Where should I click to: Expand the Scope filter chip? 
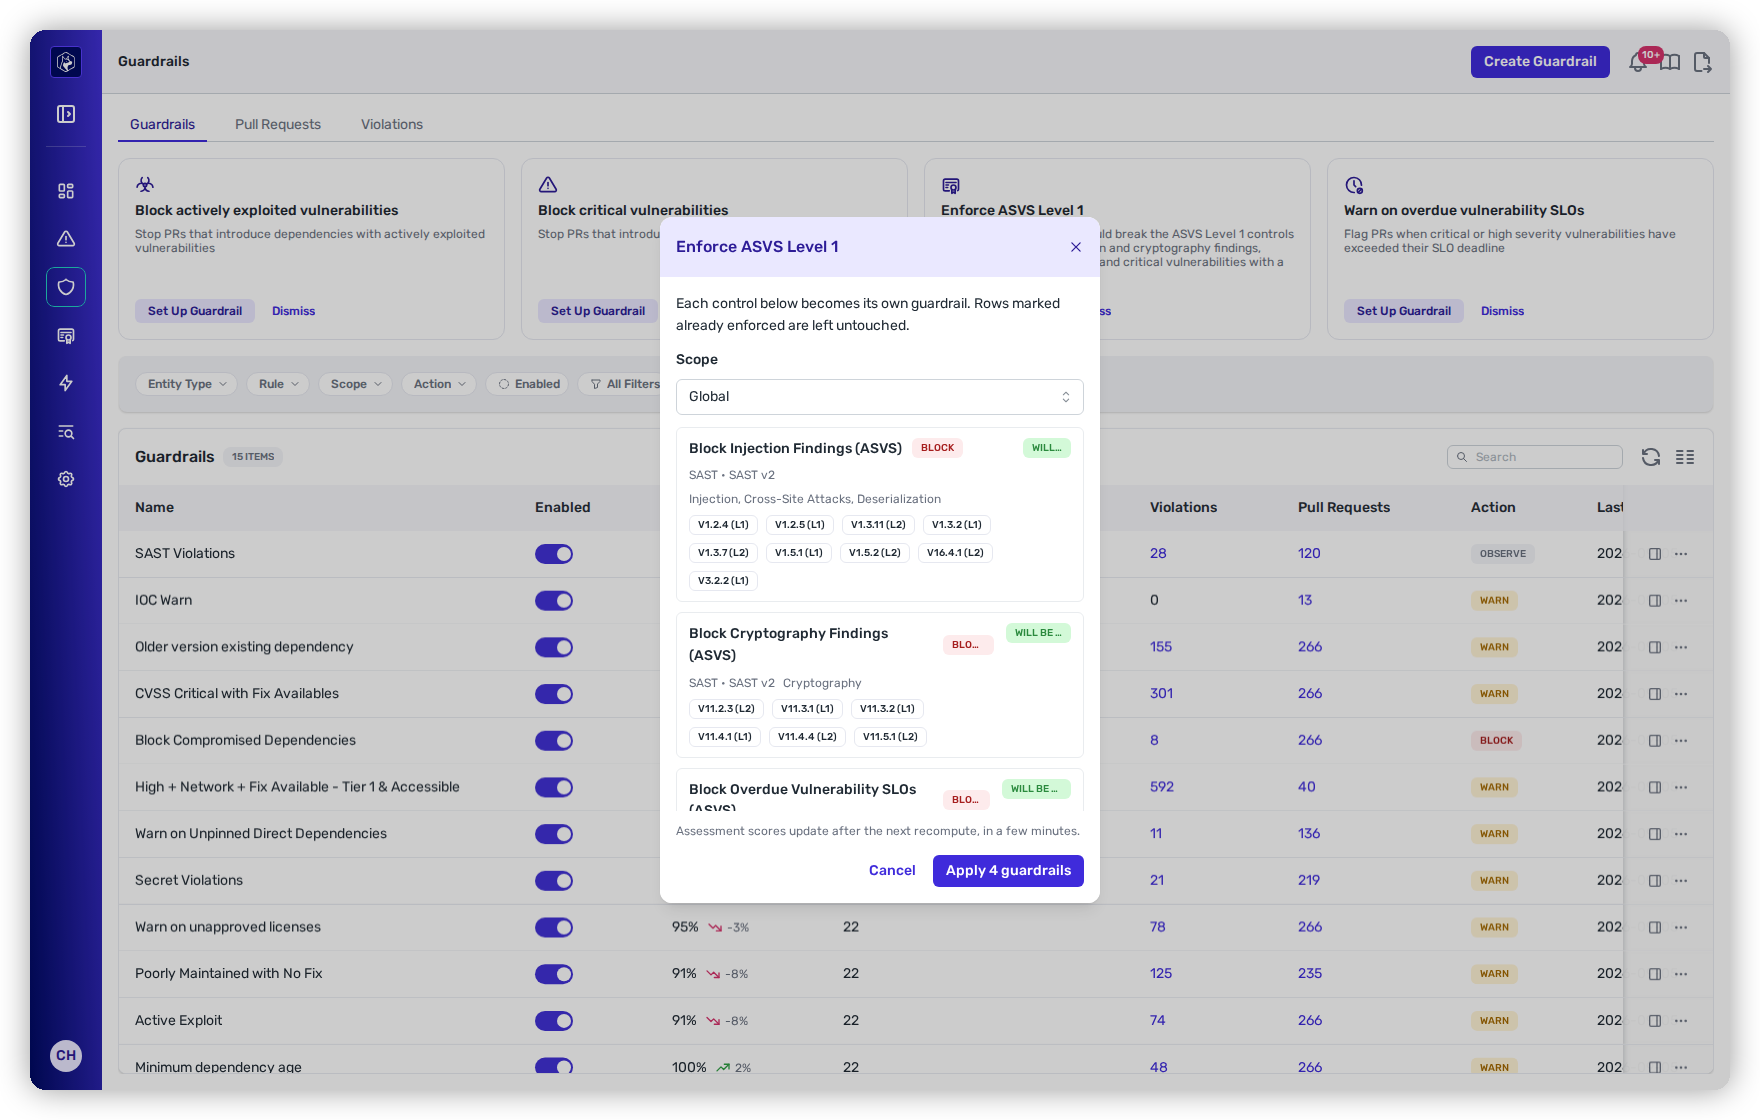[x=356, y=384]
